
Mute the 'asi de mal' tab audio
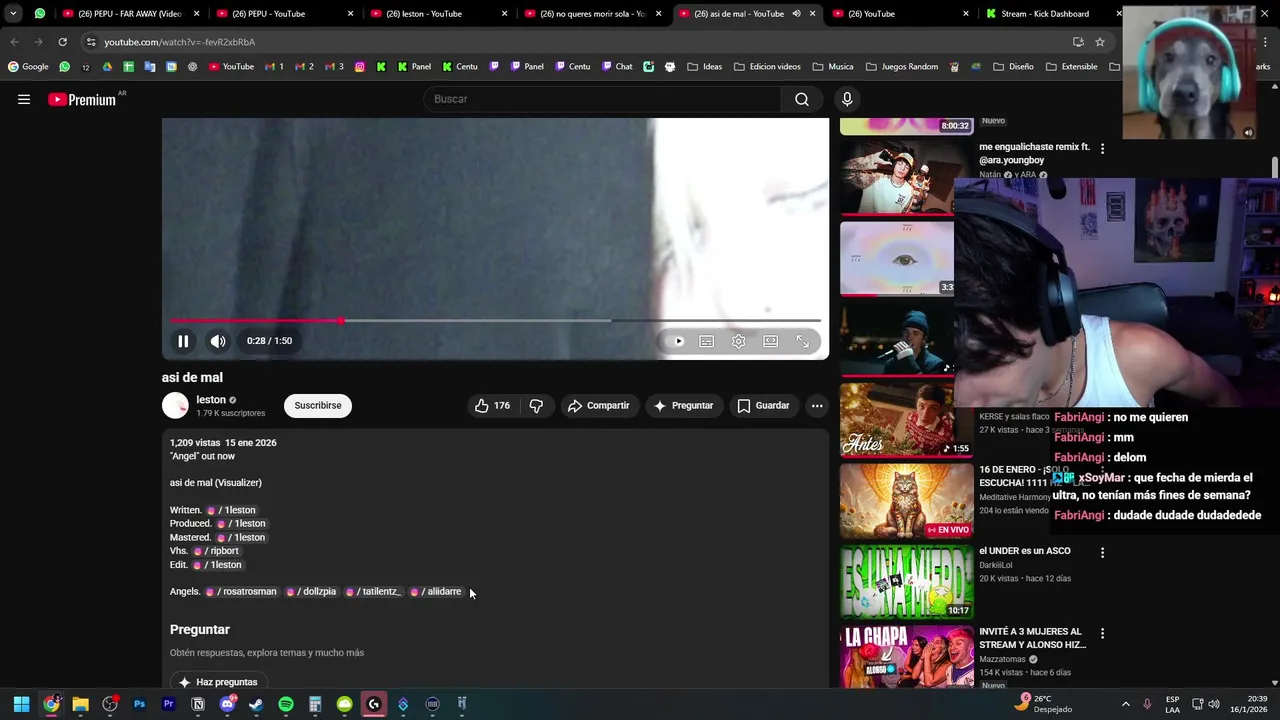pyautogui.click(x=796, y=14)
